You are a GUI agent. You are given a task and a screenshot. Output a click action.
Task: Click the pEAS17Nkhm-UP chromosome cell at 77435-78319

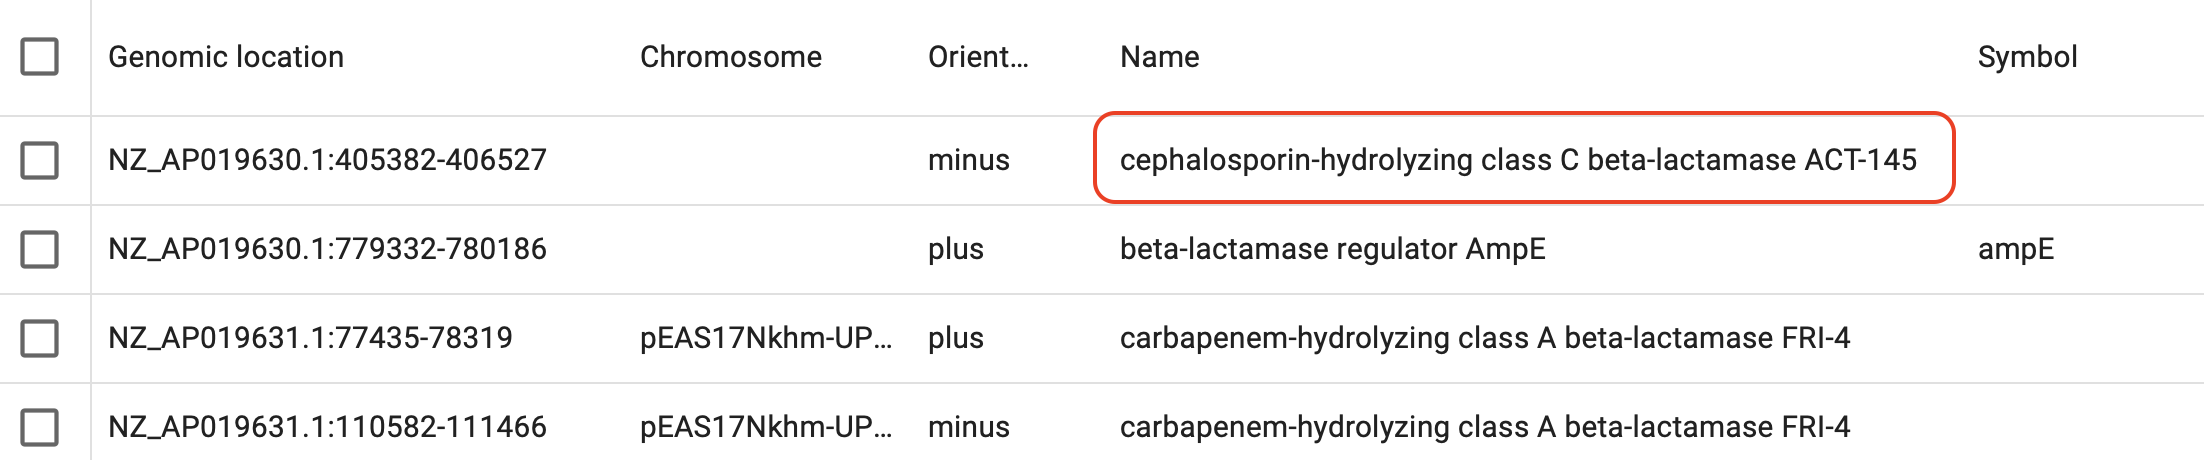(x=765, y=338)
